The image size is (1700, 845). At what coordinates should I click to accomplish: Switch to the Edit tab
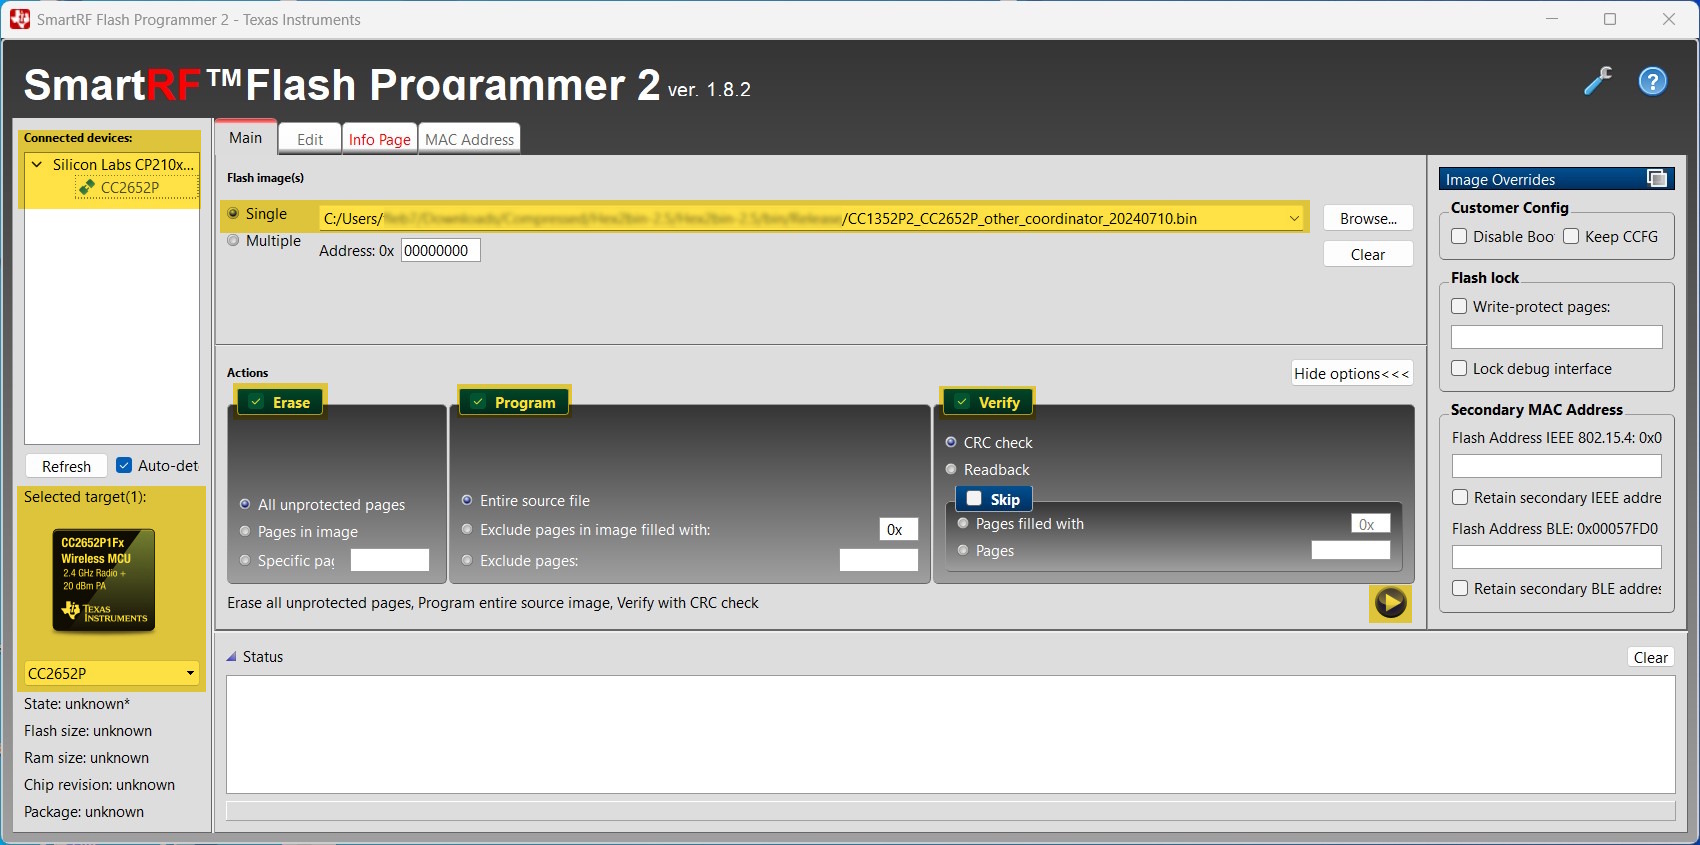310,140
